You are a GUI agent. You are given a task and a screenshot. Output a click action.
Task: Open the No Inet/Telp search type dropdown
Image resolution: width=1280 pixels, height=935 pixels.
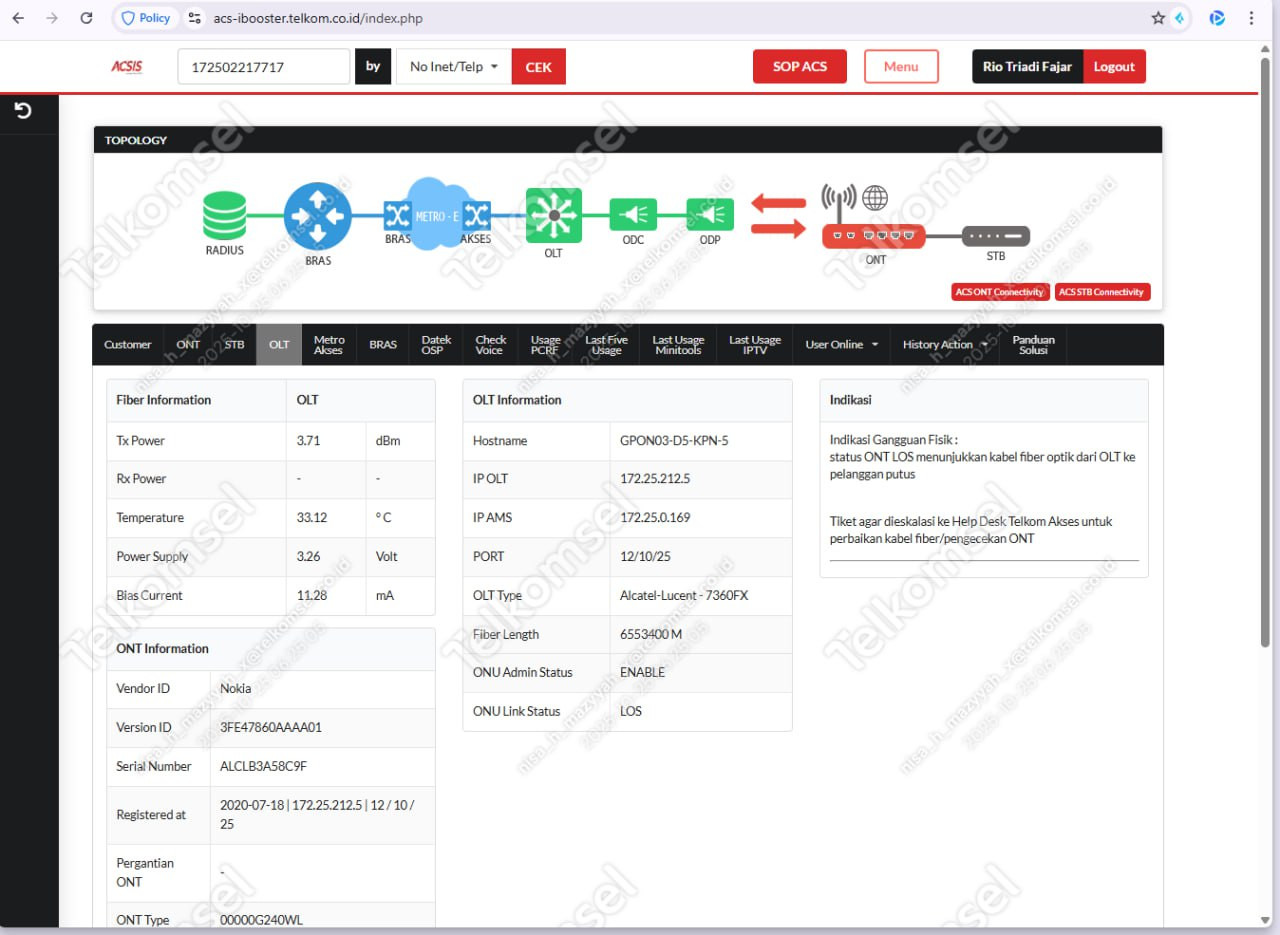[x=454, y=67]
